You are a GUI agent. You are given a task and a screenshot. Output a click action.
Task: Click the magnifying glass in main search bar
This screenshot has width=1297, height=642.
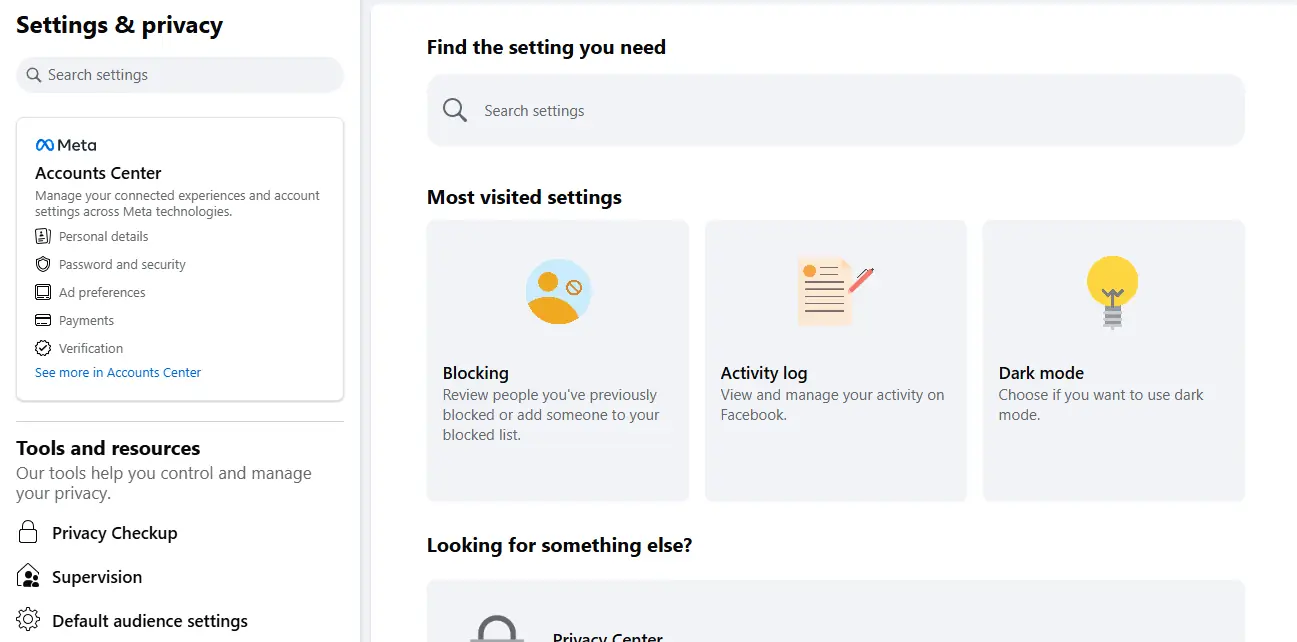[454, 110]
